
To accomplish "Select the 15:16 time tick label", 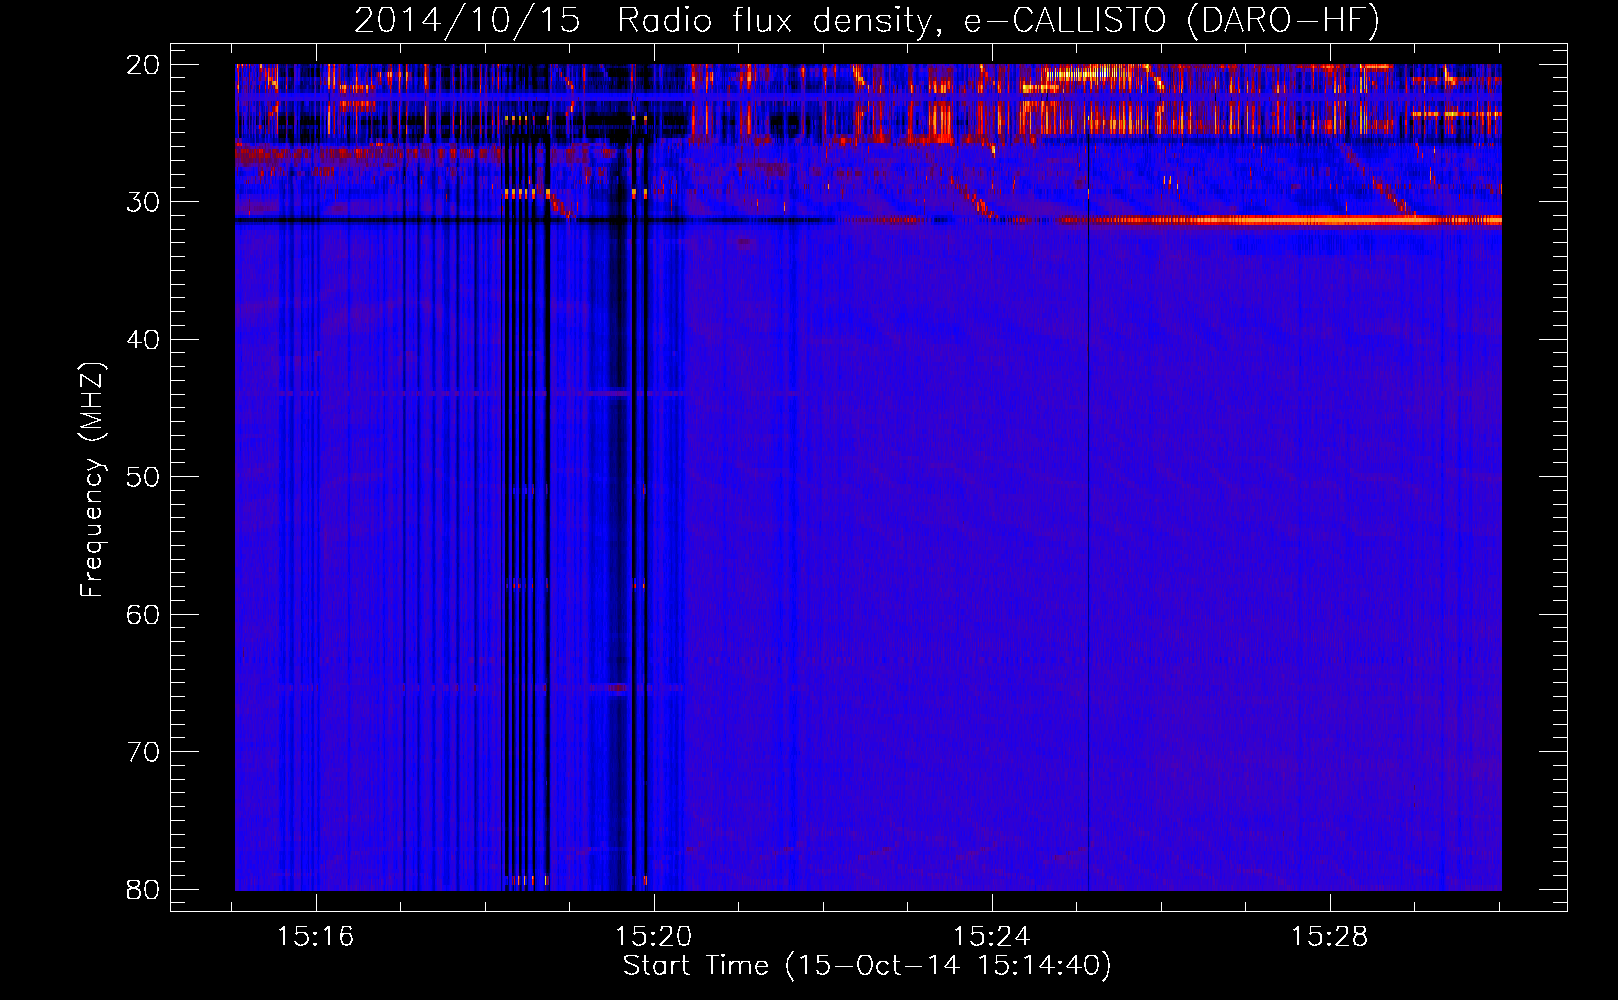I will pos(316,937).
